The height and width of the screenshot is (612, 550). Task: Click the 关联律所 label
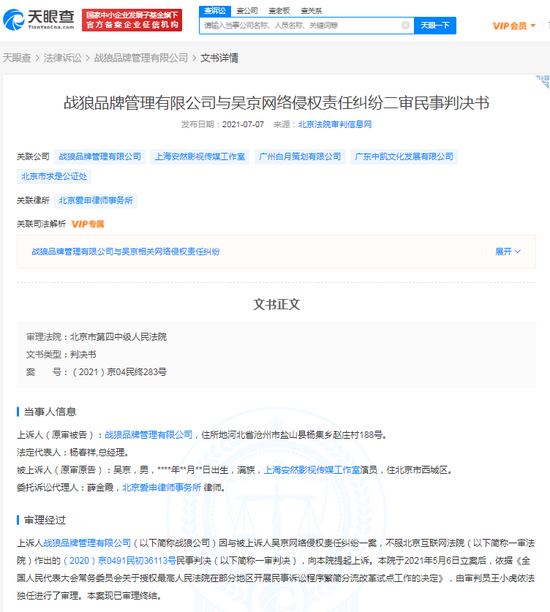coord(33,201)
